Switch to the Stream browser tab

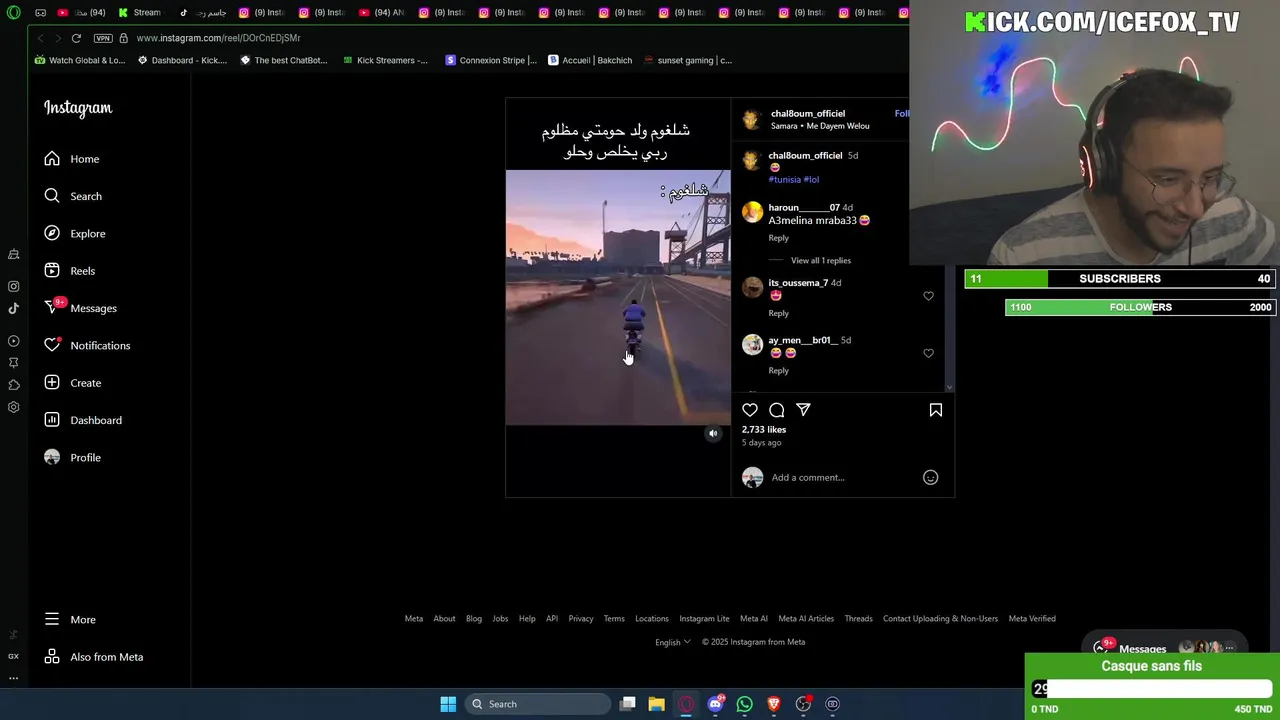pyautogui.click(x=139, y=12)
